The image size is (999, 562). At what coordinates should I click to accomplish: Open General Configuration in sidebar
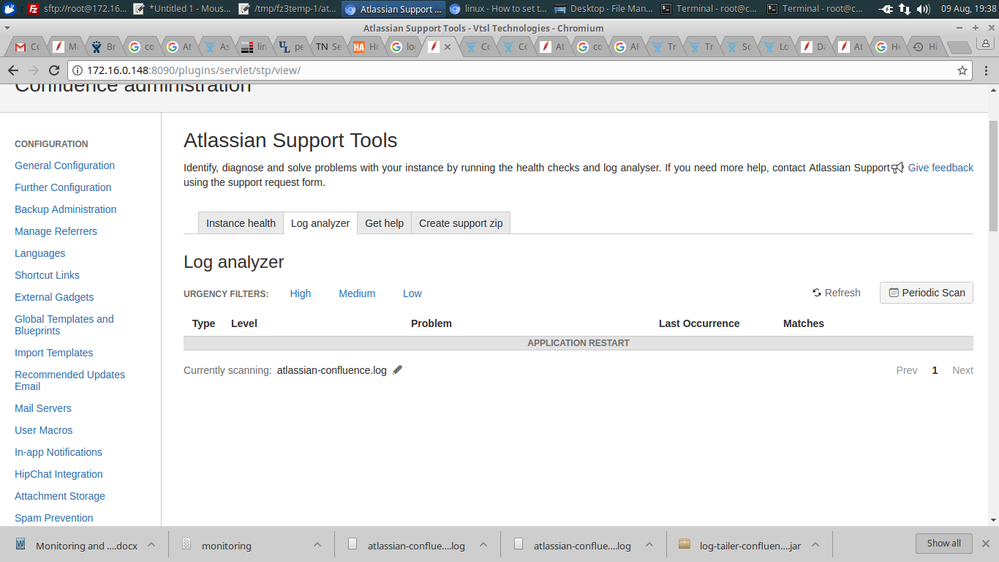pos(65,165)
